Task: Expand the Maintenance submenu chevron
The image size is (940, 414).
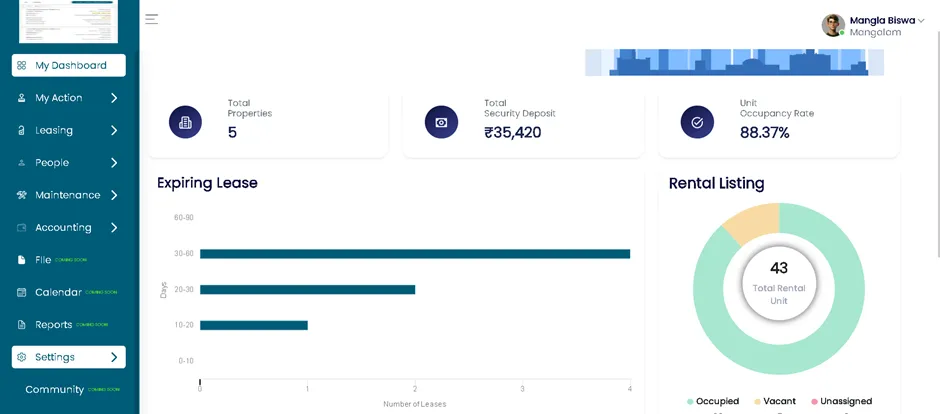Action: (114, 195)
